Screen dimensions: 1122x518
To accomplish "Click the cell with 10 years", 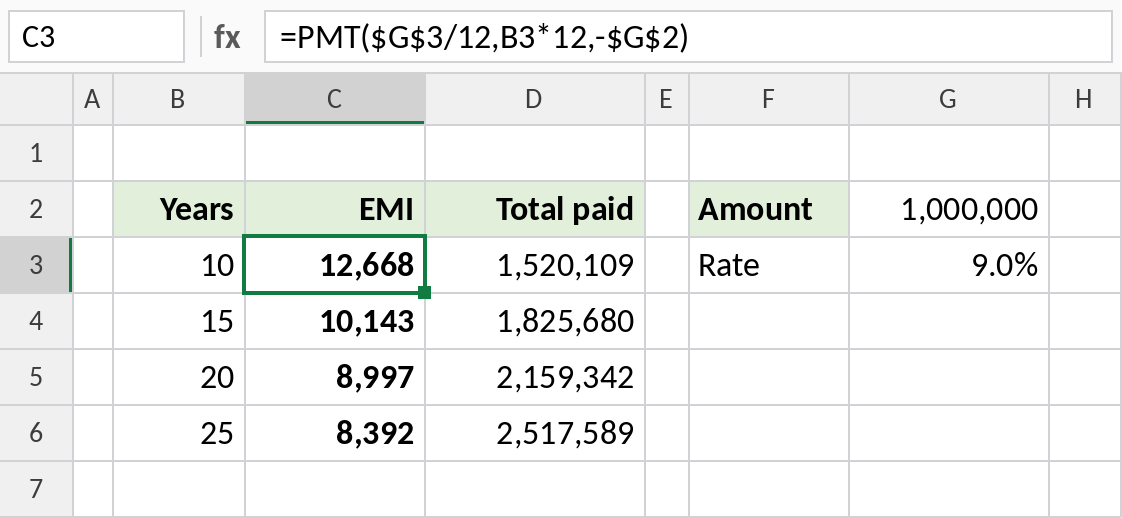I will coord(179,265).
